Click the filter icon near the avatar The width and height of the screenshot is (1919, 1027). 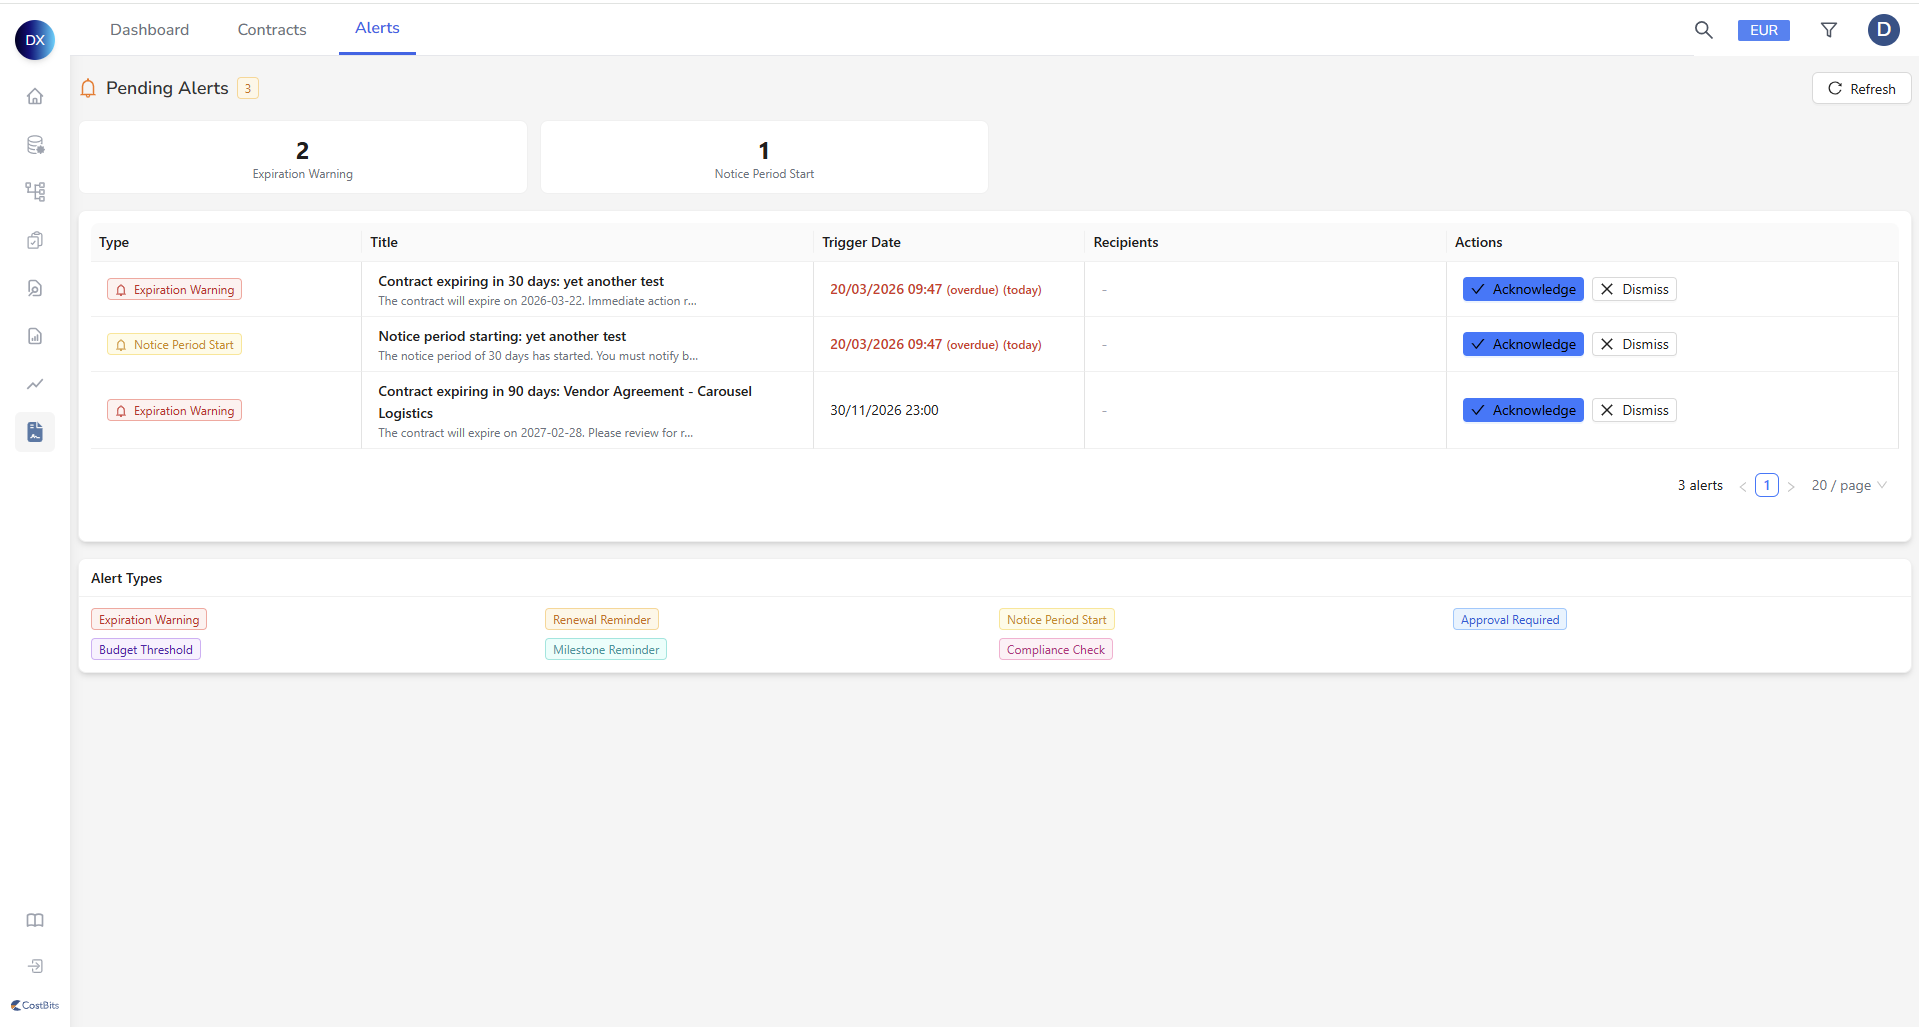(1828, 30)
